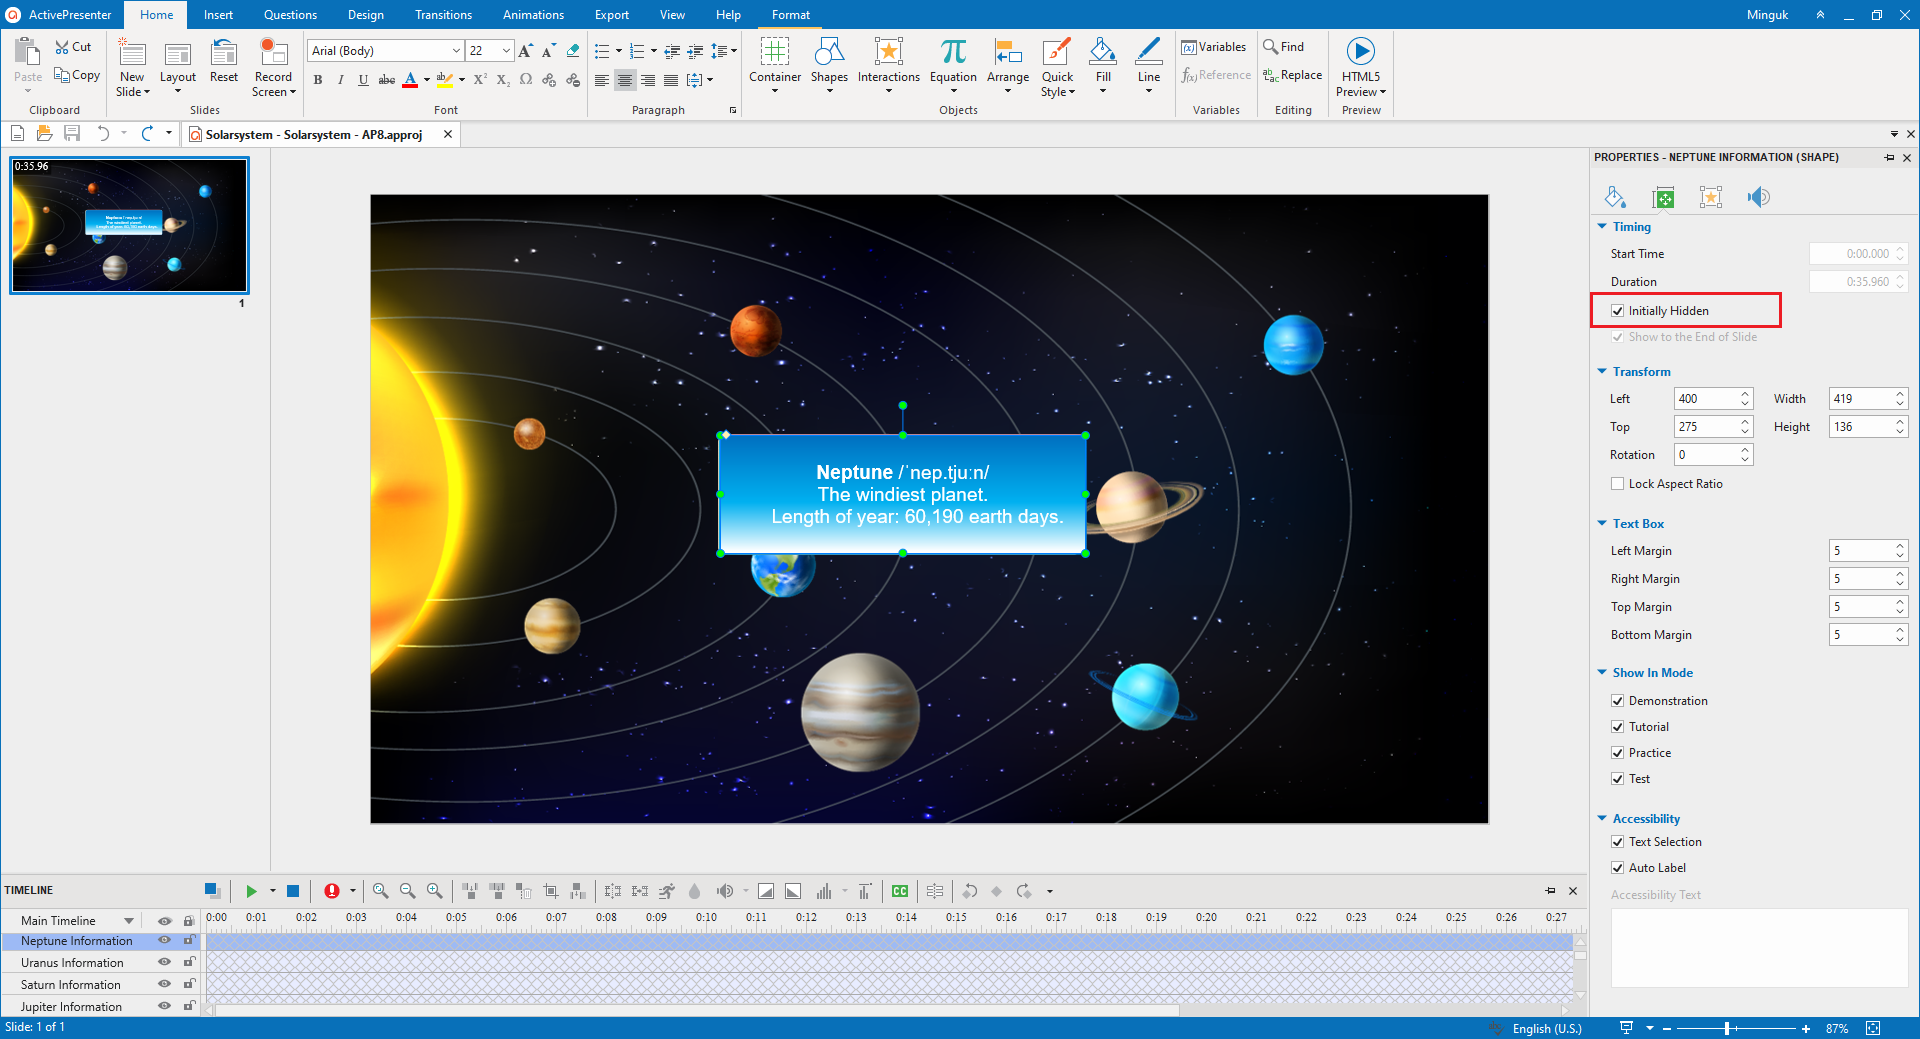1920x1039 pixels.
Task: Uncheck the Initially Hidden checkbox
Action: pyautogui.click(x=1618, y=311)
